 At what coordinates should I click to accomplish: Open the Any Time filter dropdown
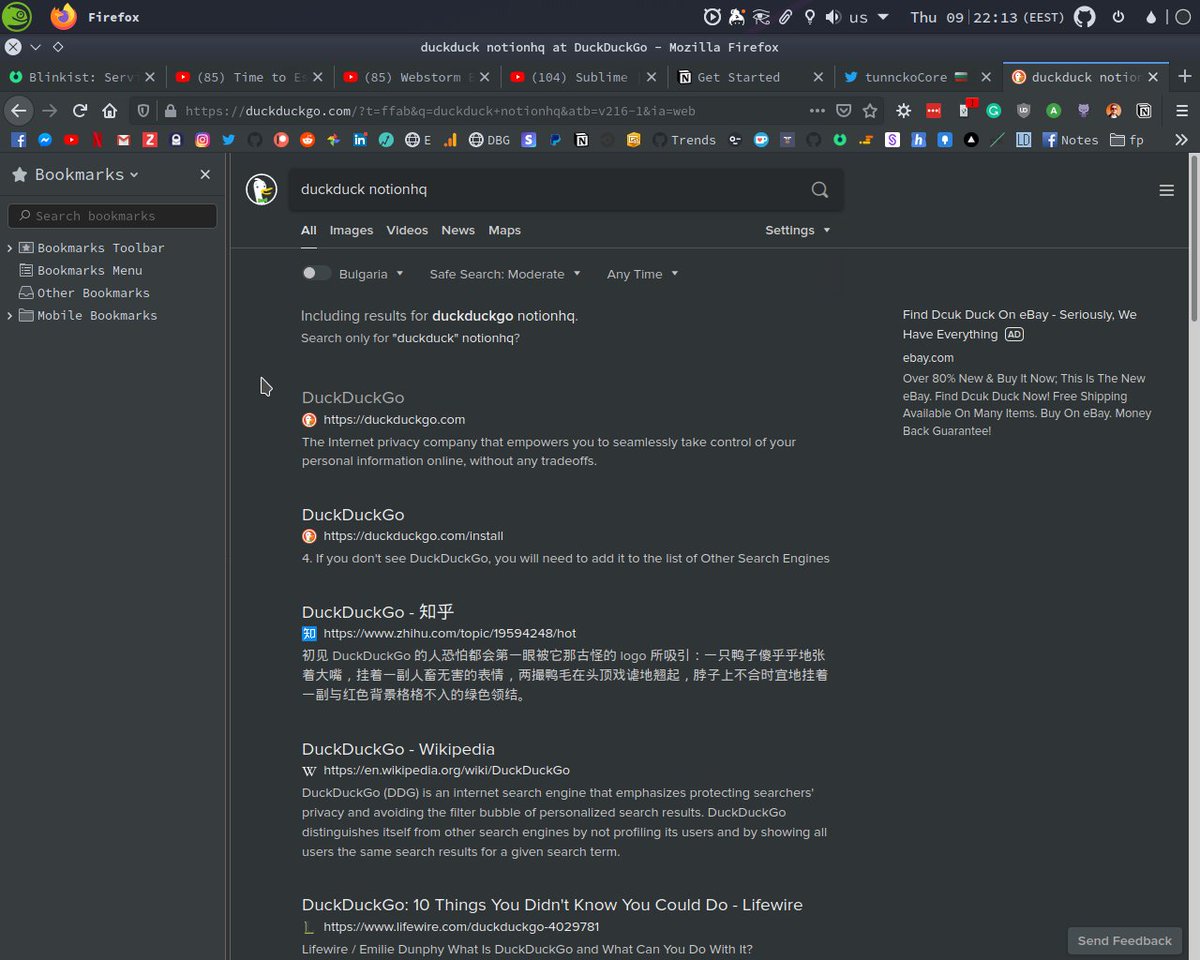[642, 274]
